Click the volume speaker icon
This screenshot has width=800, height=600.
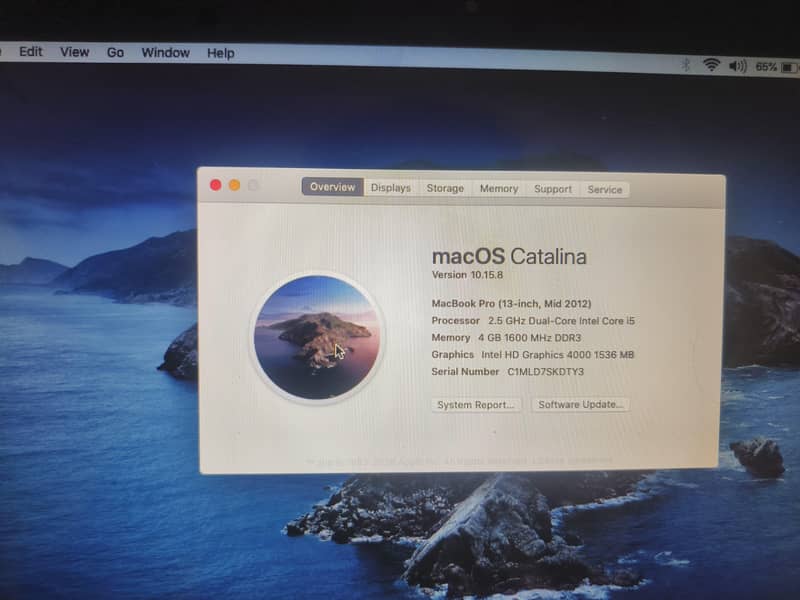point(738,66)
